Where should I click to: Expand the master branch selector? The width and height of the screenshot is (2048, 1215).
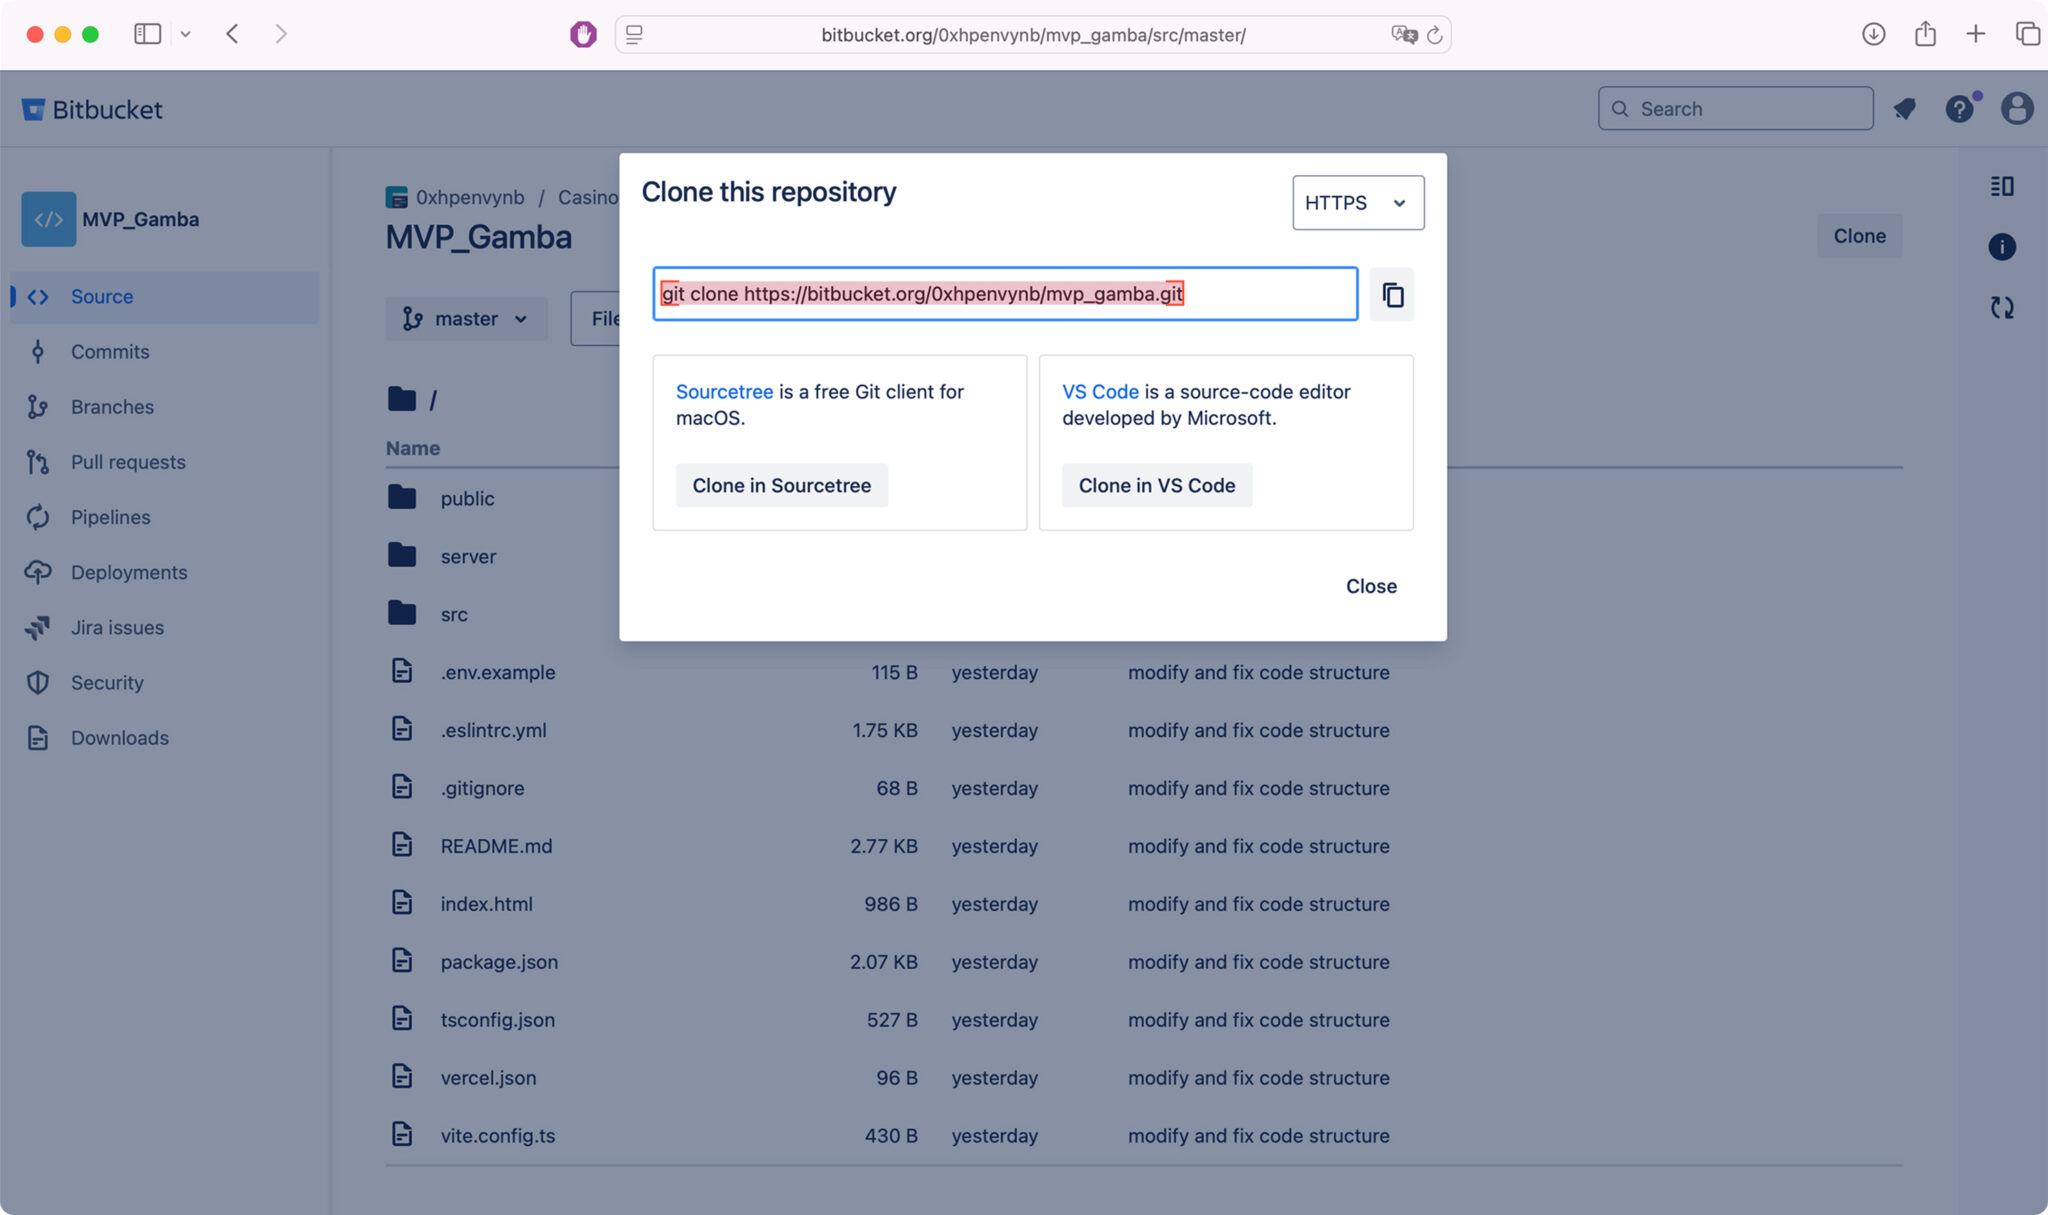pyautogui.click(x=466, y=318)
